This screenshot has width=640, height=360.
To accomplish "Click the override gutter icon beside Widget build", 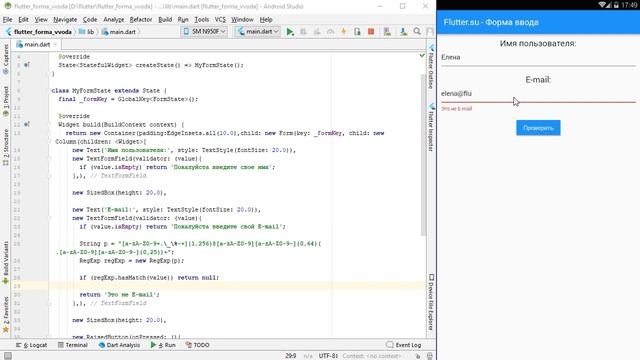I will pos(27,124).
